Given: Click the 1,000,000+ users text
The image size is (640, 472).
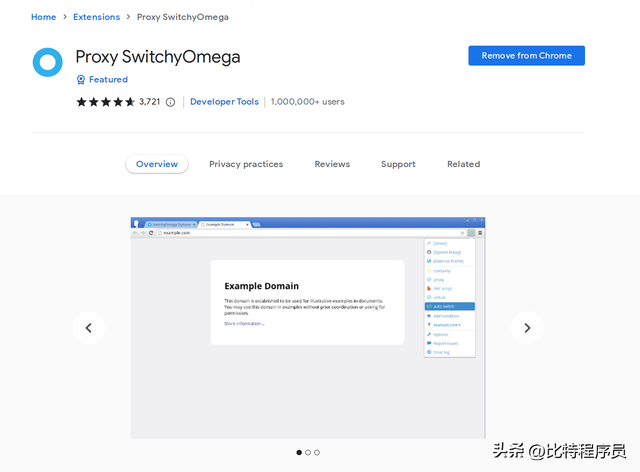Looking at the screenshot, I should point(307,102).
